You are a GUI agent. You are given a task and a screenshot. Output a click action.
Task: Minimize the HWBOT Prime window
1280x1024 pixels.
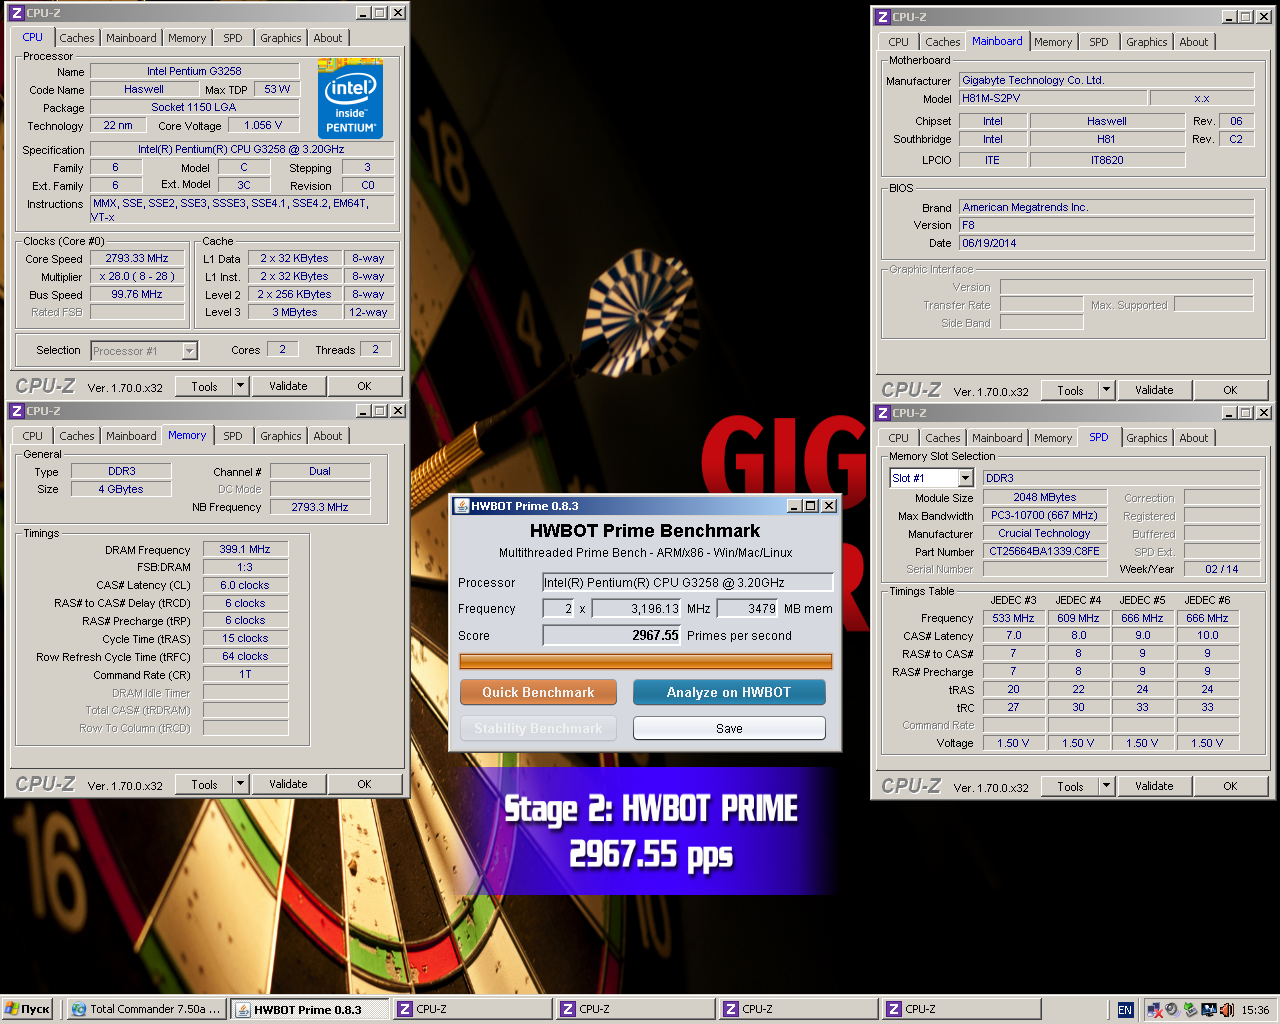pyautogui.click(x=795, y=506)
